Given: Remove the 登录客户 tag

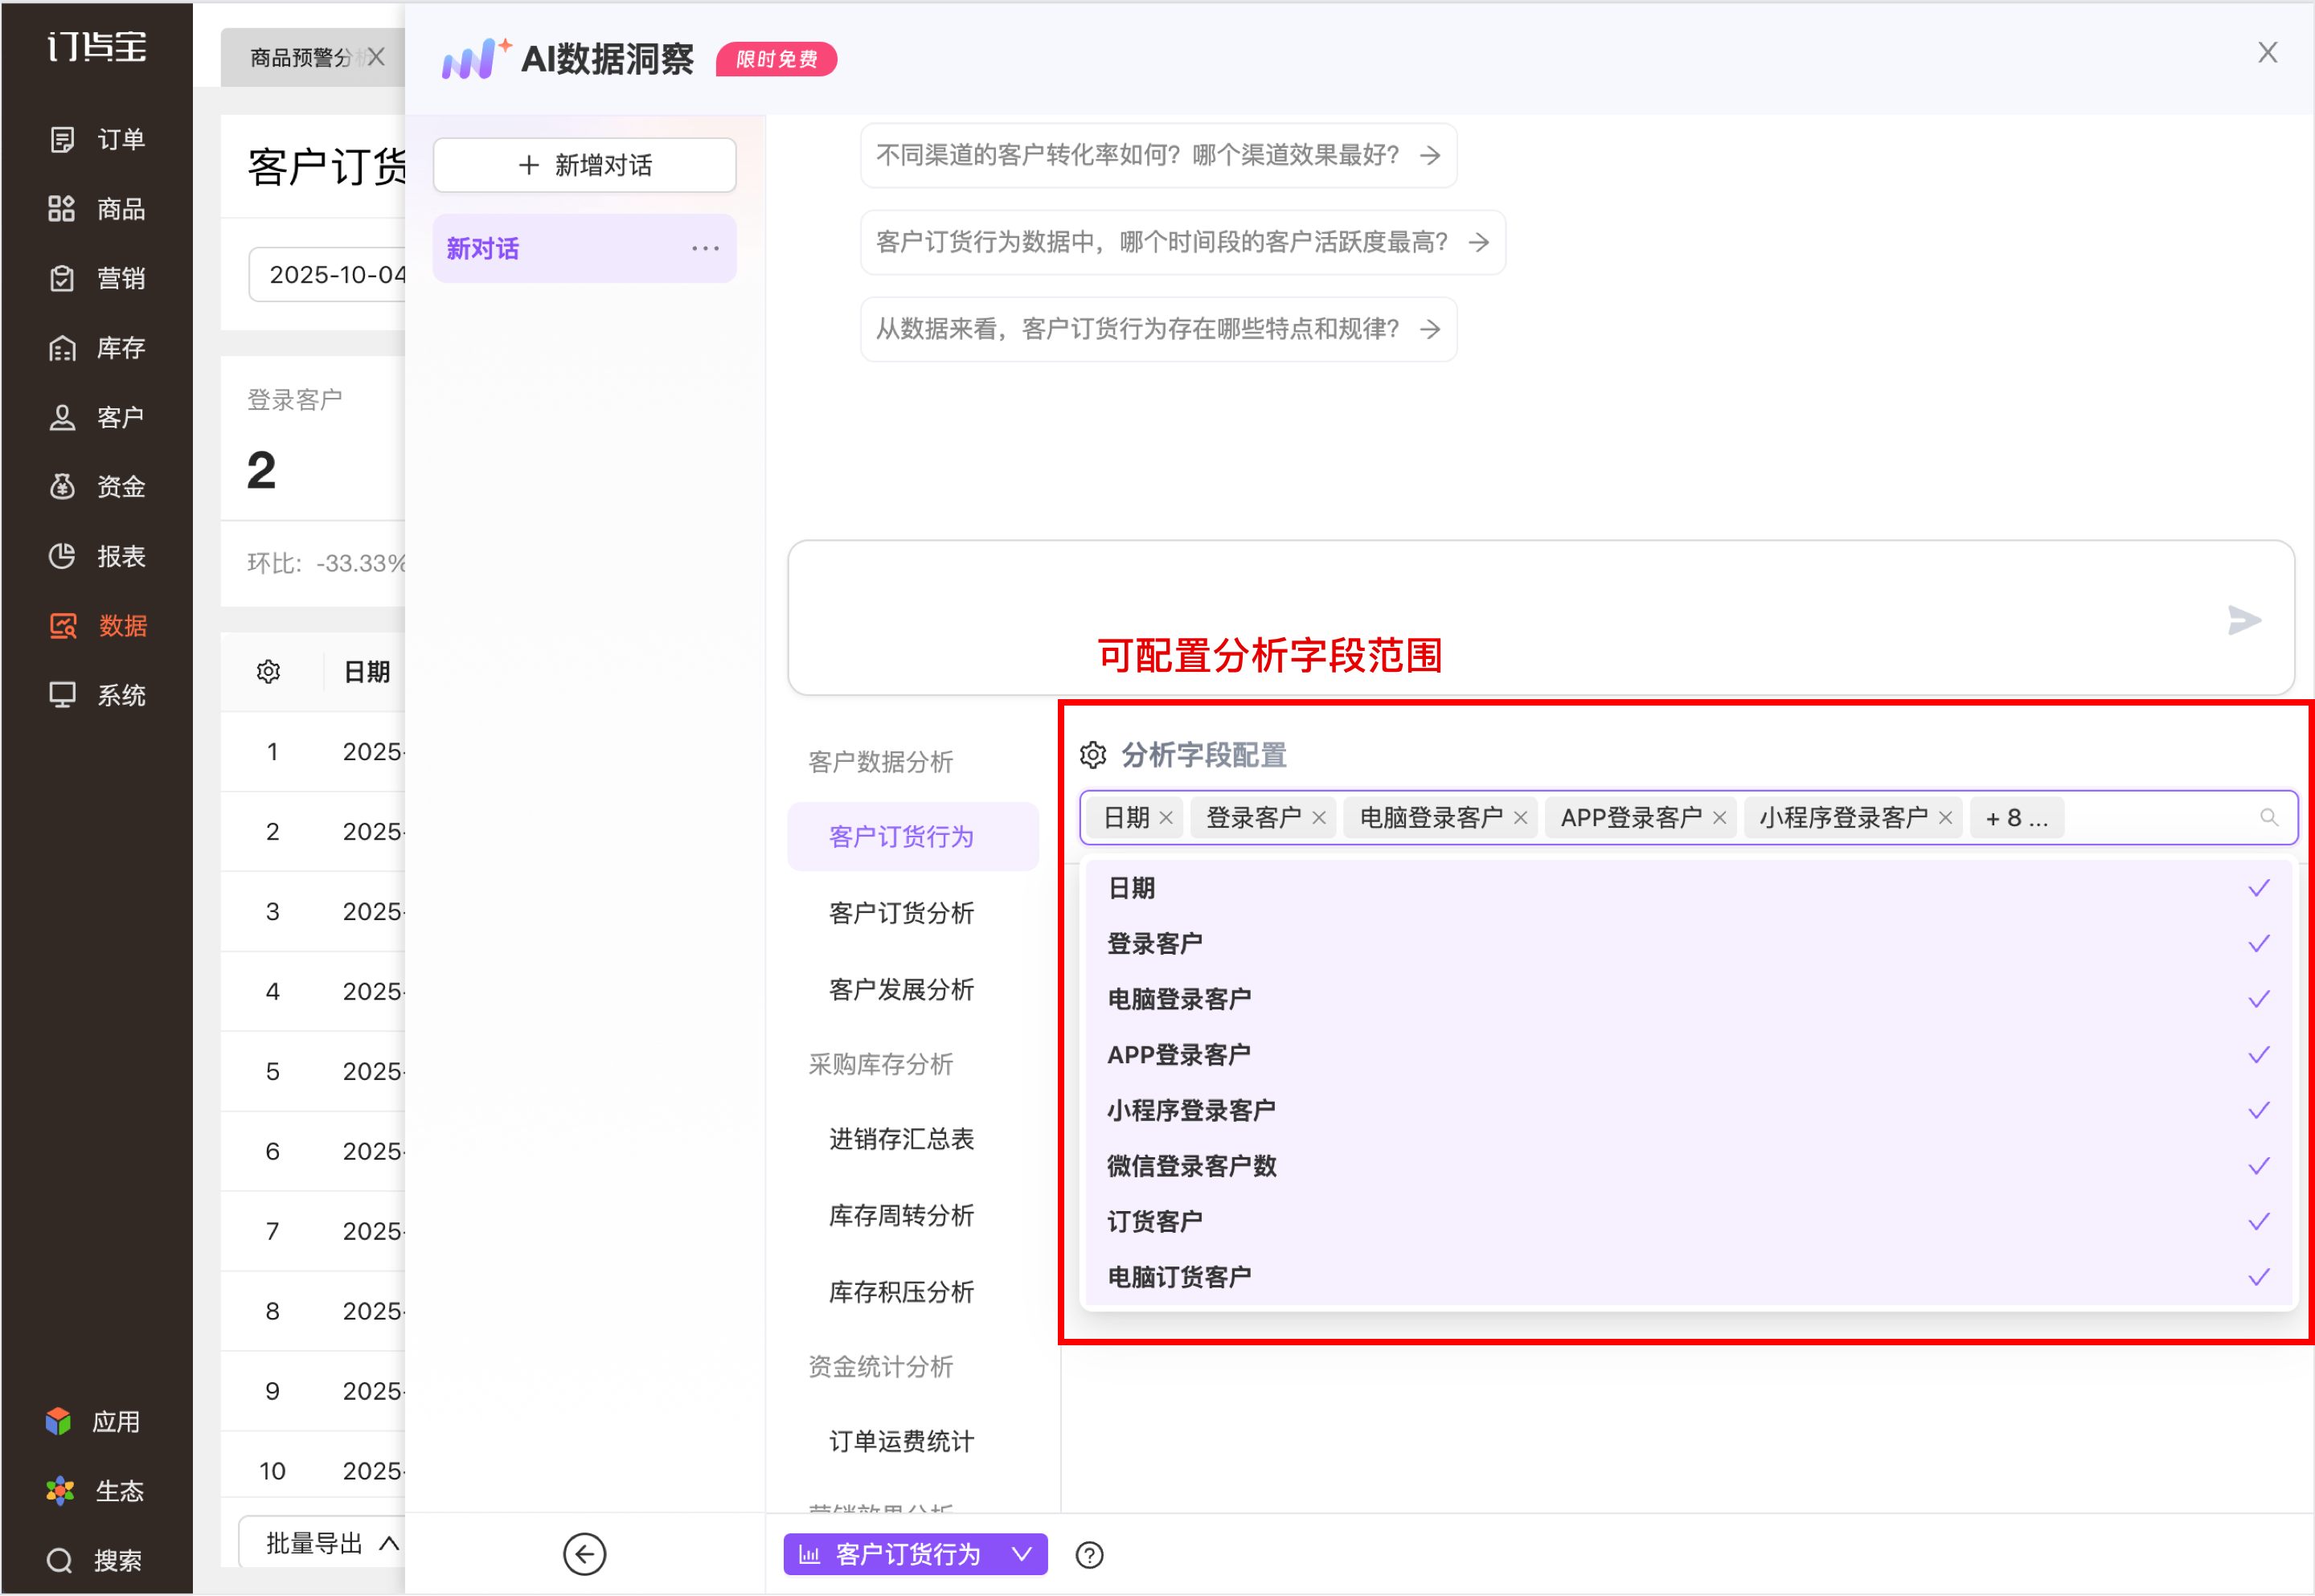Looking at the screenshot, I should (x=1319, y=818).
